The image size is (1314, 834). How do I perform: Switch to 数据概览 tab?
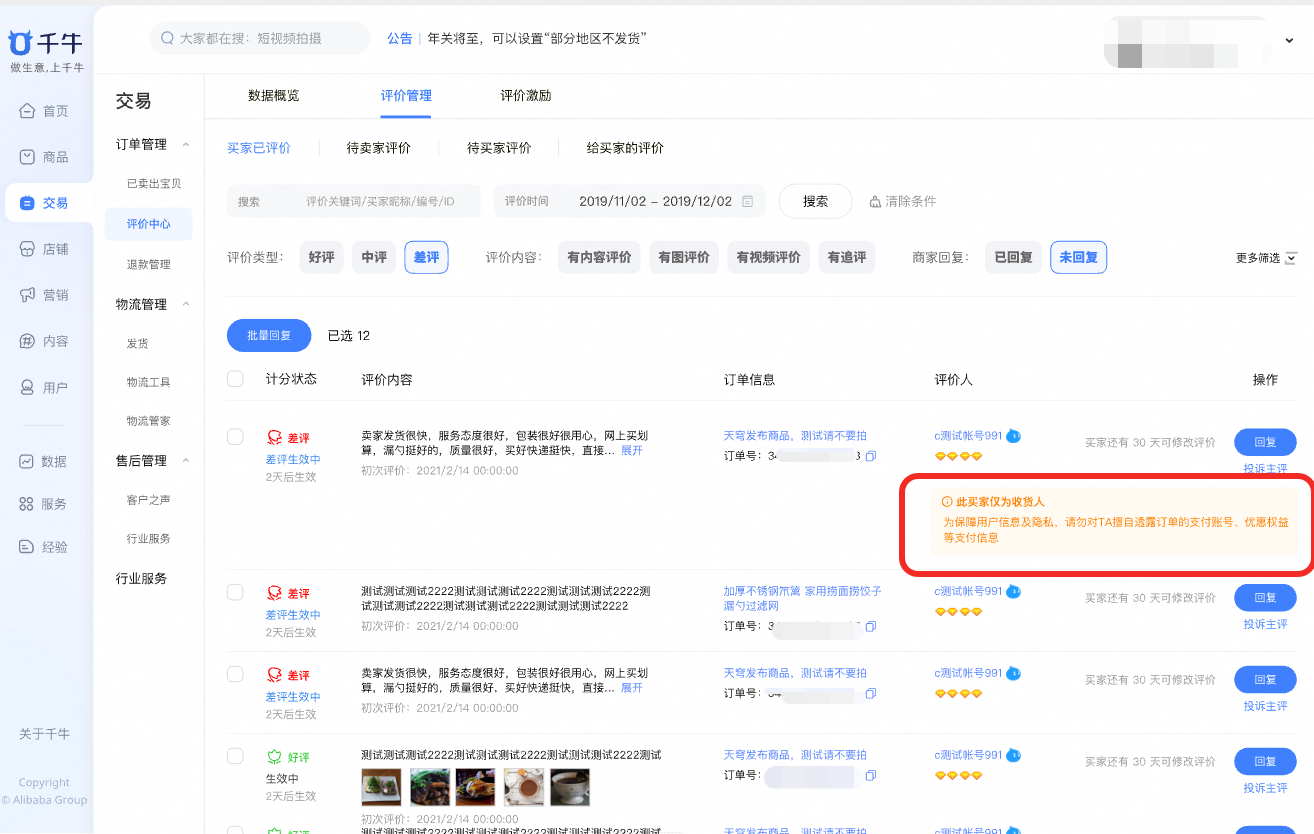point(273,96)
